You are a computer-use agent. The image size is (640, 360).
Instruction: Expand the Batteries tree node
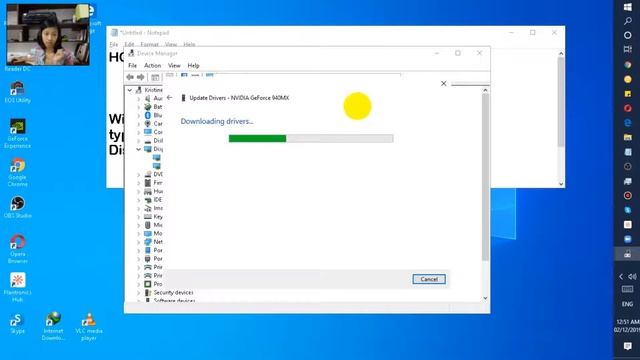[138, 107]
